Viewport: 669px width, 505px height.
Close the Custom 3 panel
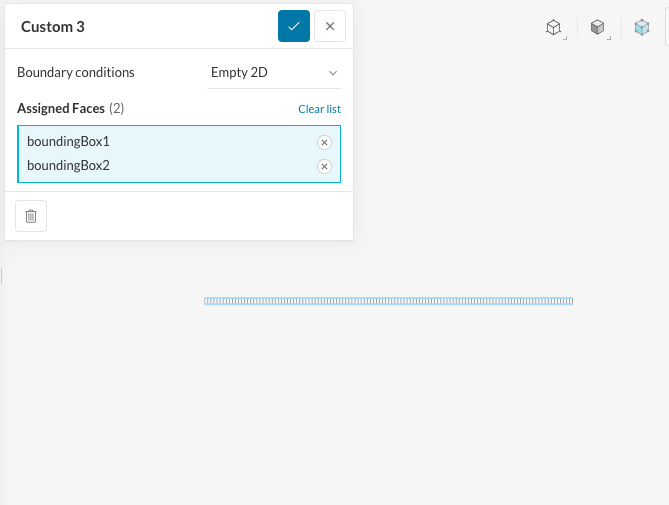click(x=330, y=27)
